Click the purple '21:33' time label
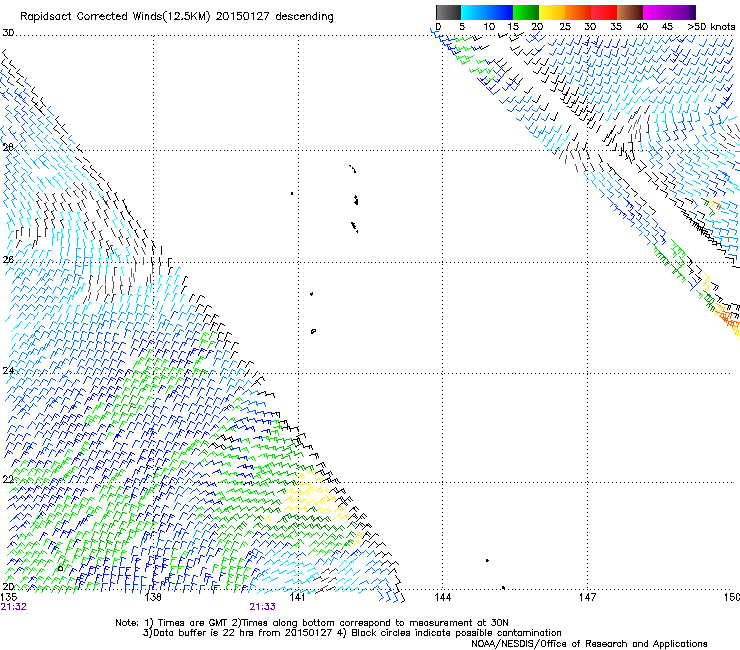Image resolution: width=740 pixels, height=650 pixels. [x=262, y=607]
